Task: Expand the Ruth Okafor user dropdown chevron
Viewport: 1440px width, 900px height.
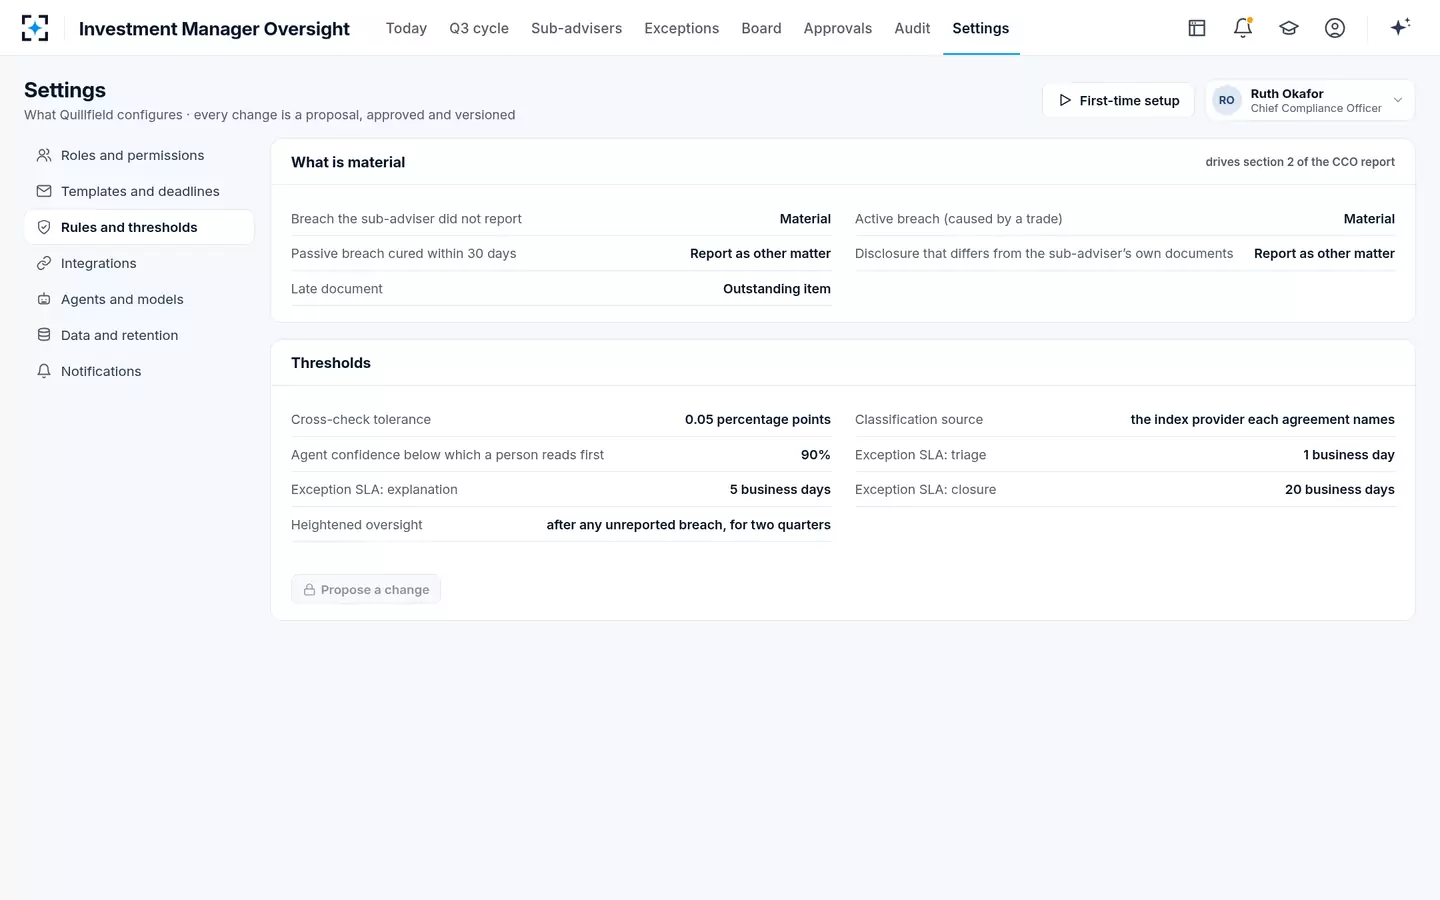Action: [1398, 100]
